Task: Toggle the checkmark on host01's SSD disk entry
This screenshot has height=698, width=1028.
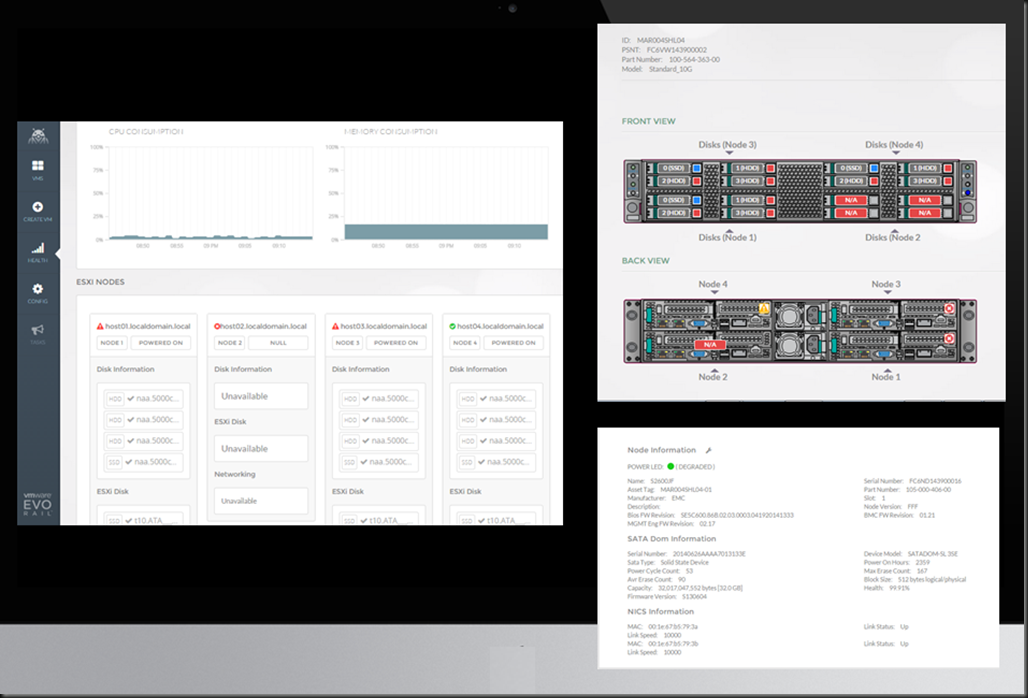Action: 128,462
